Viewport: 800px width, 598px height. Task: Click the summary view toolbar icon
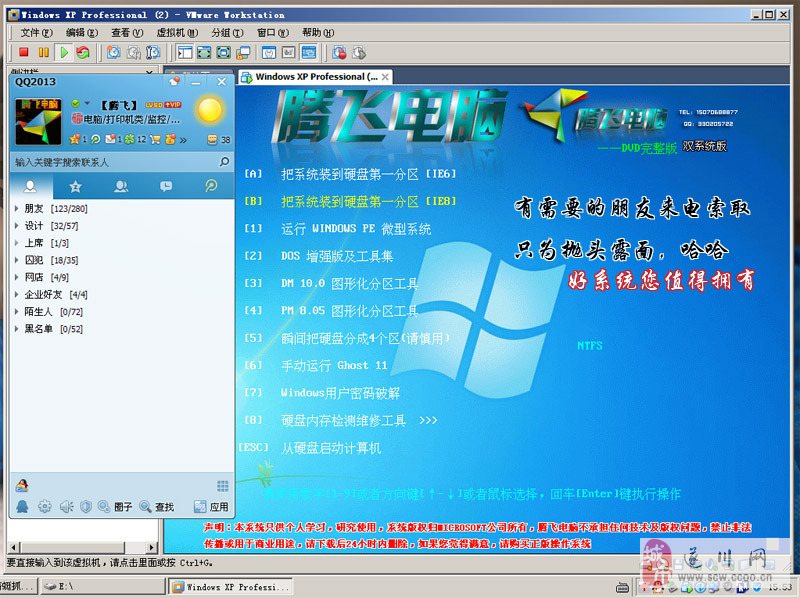tap(269, 52)
